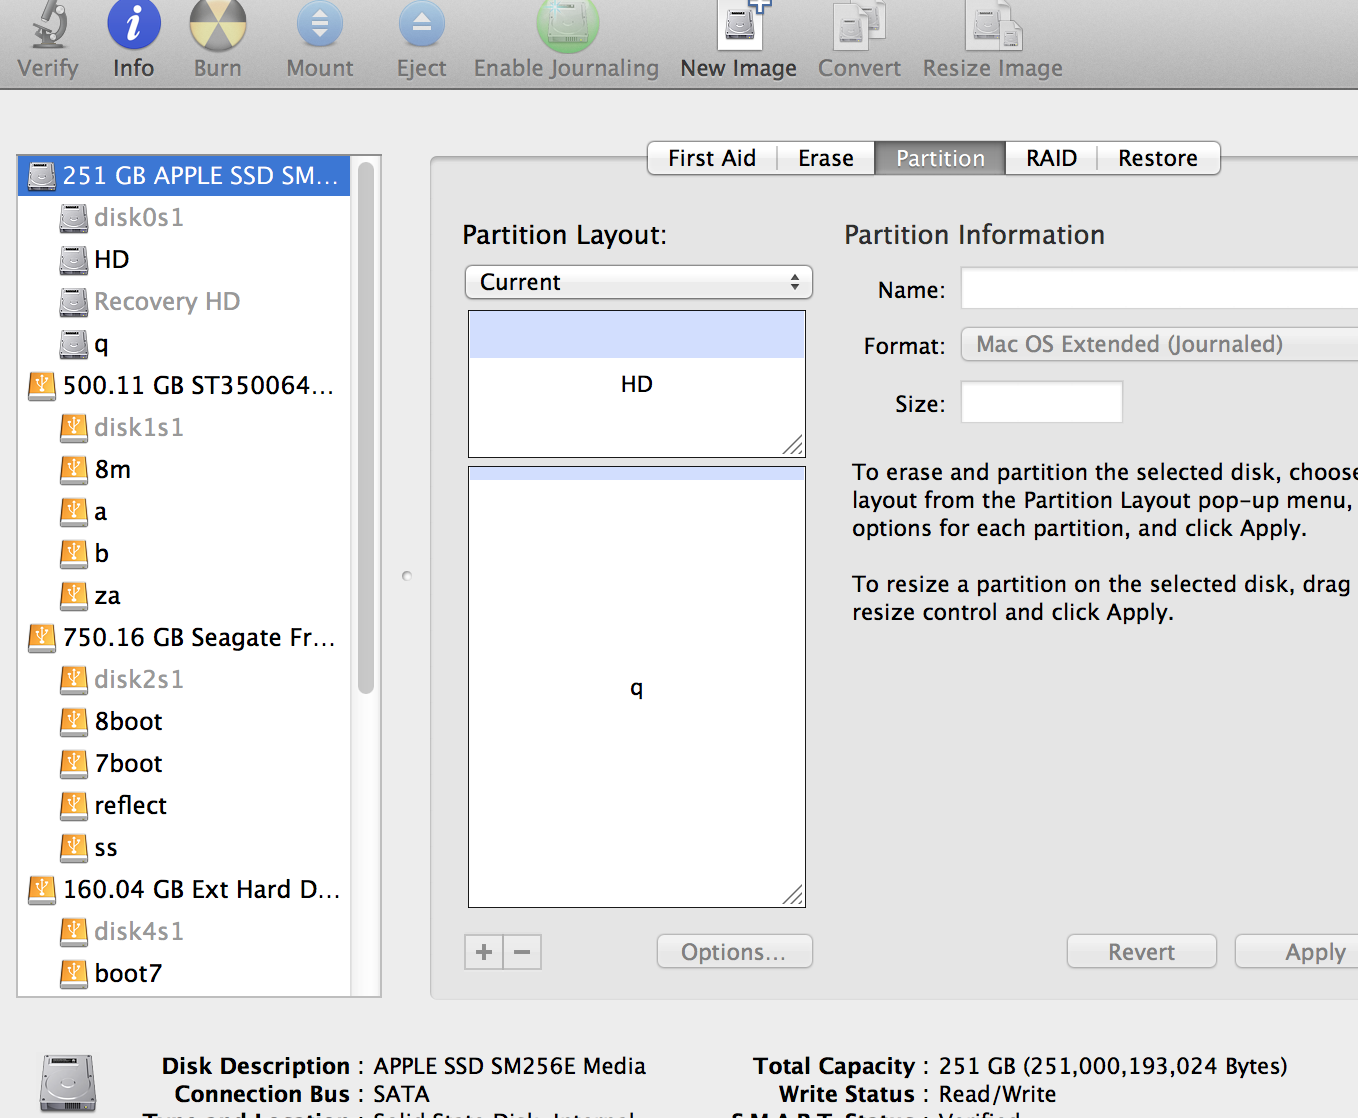The height and width of the screenshot is (1118, 1358).
Task: Click the Revert button
Action: click(x=1142, y=952)
